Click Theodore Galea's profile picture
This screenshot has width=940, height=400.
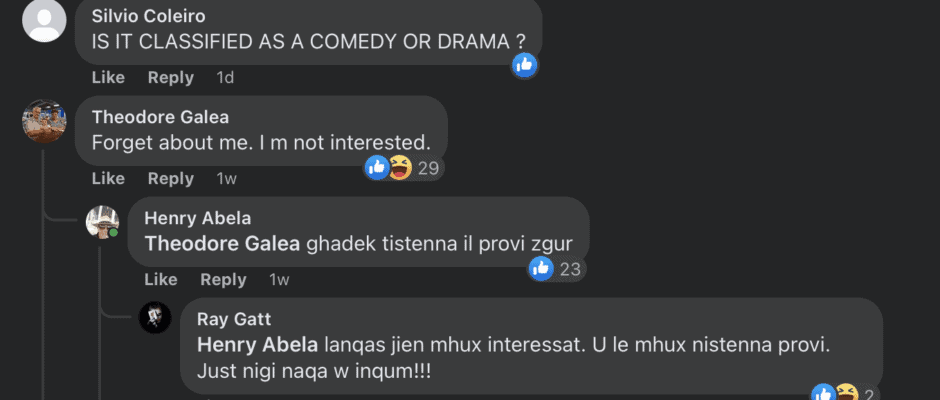[x=44, y=122]
